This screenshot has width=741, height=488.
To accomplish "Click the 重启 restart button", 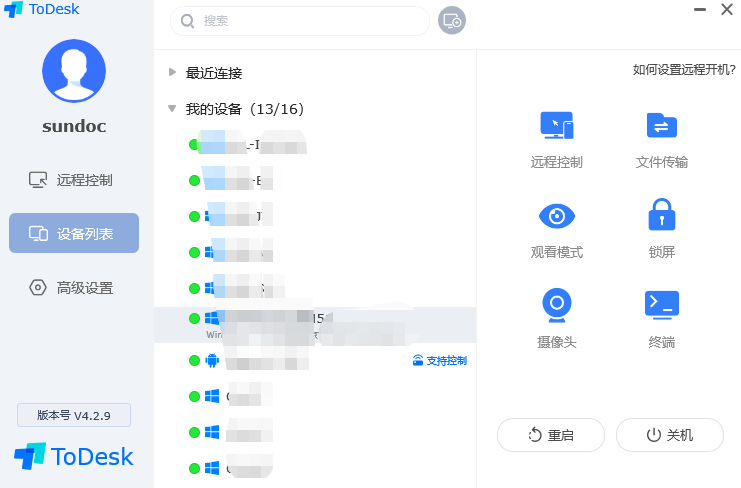I will 551,435.
